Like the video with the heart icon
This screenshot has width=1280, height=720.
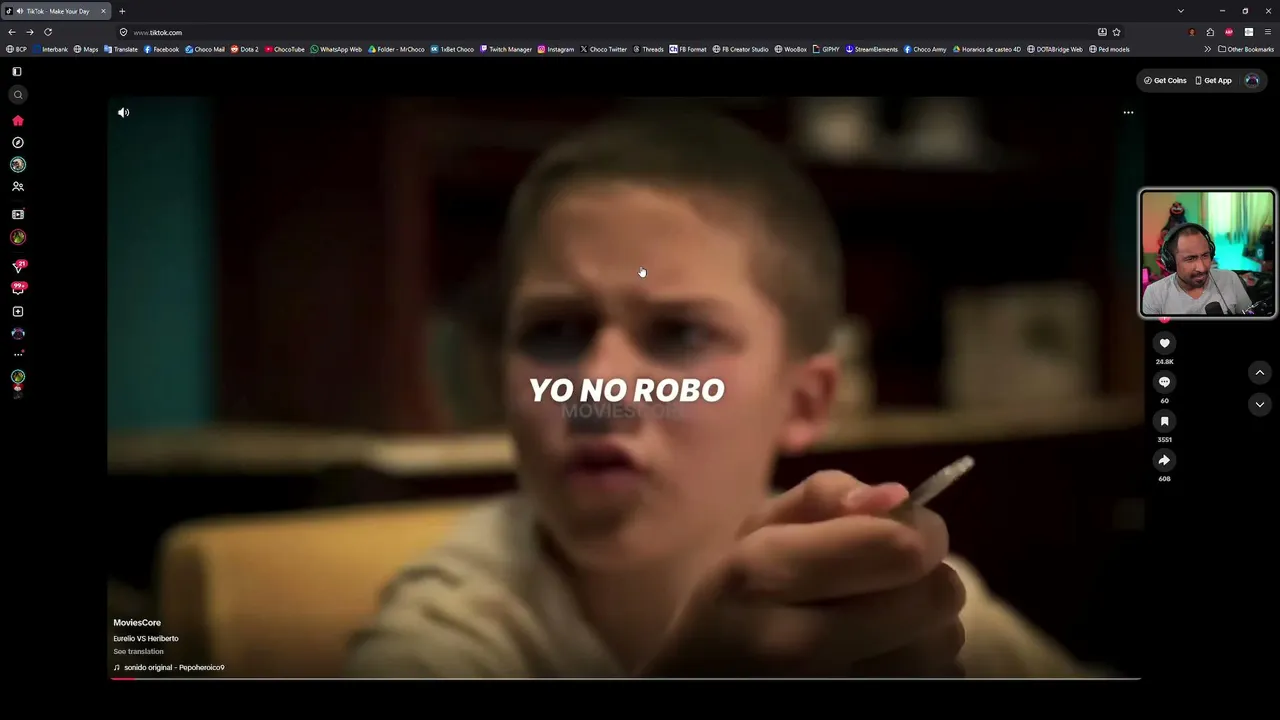(1164, 343)
